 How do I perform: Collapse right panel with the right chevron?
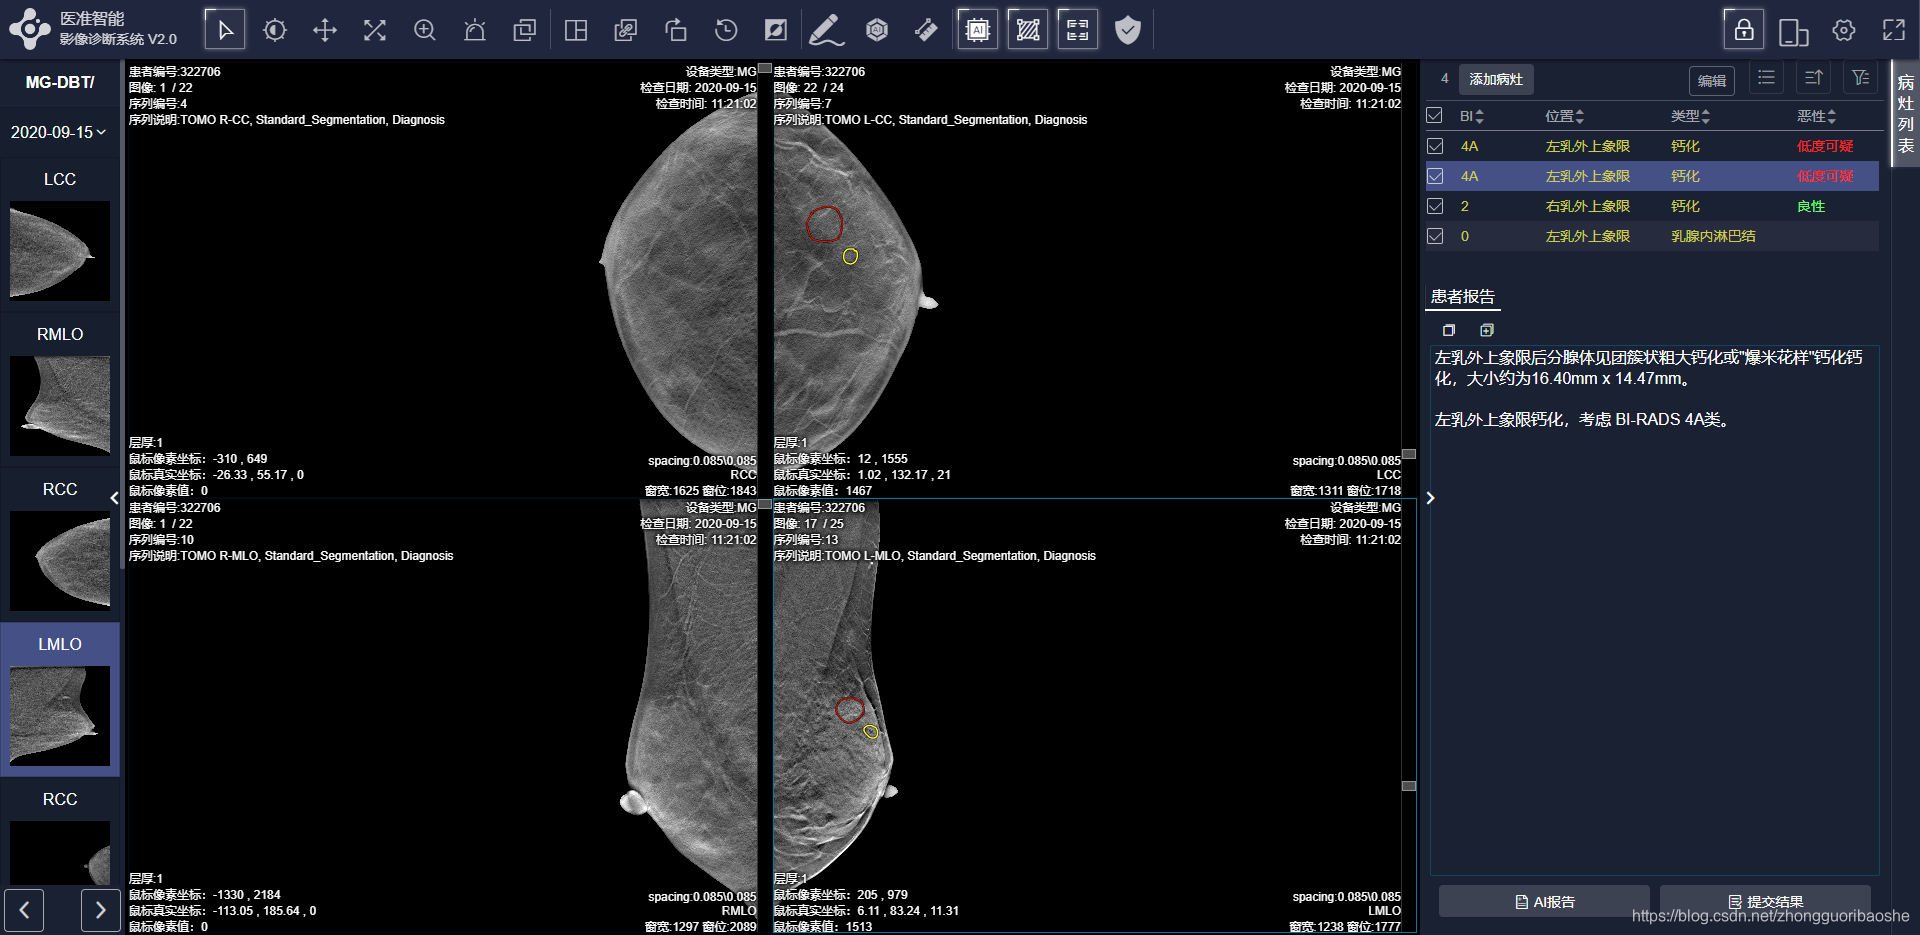[x=1431, y=498]
